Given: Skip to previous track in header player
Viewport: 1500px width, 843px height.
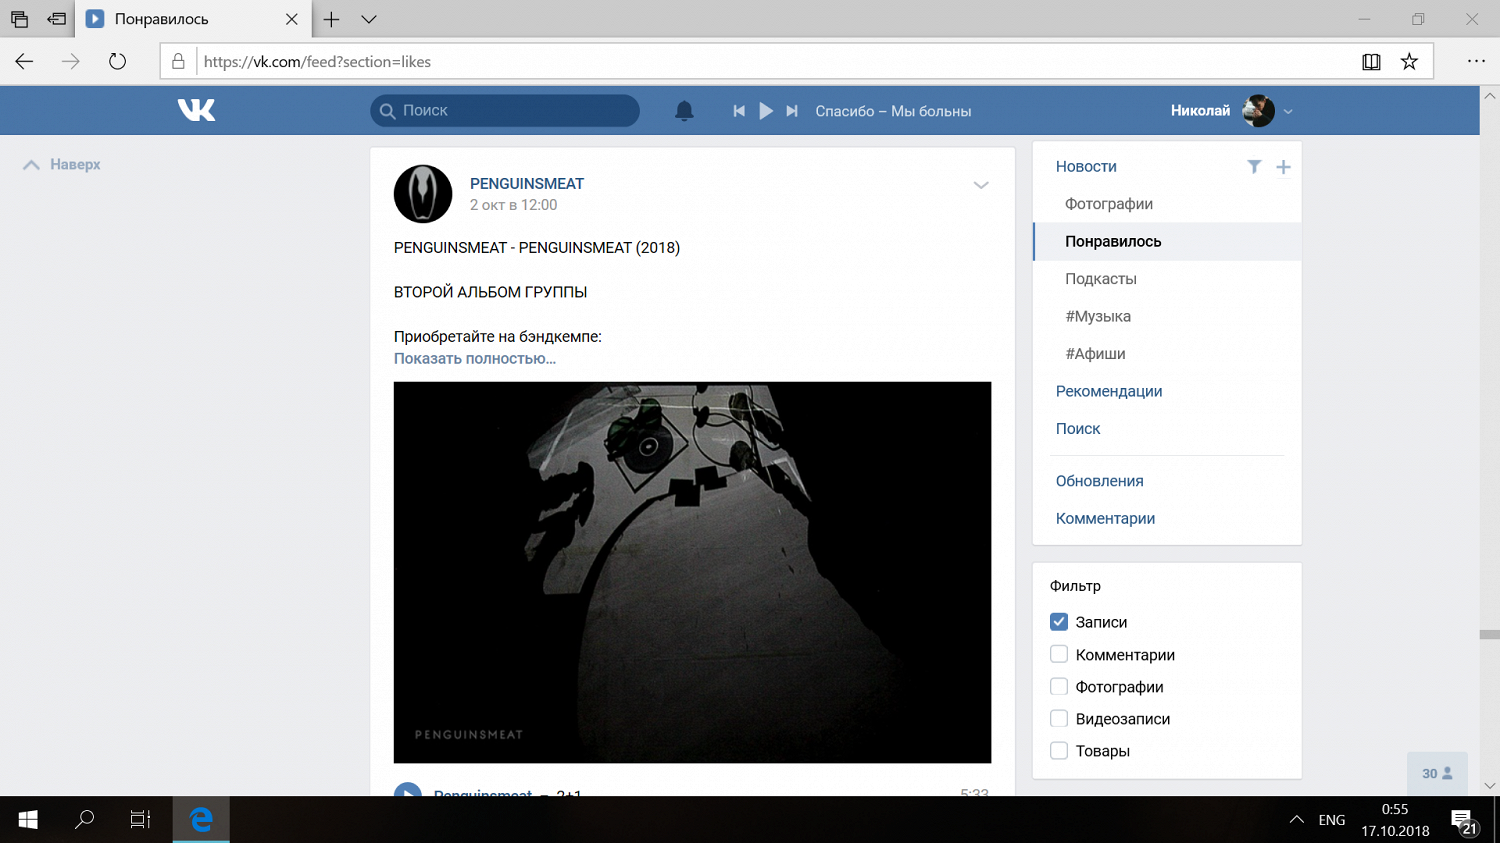Looking at the screenshot, I should pyautogui.click(x=739, y=111).
